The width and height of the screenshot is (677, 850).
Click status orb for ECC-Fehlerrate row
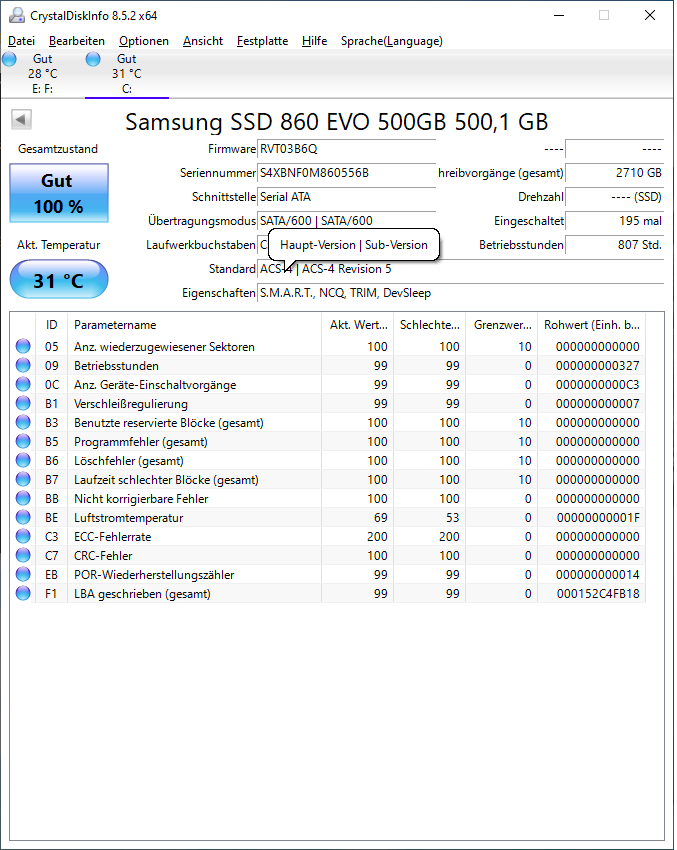(23, 536)
